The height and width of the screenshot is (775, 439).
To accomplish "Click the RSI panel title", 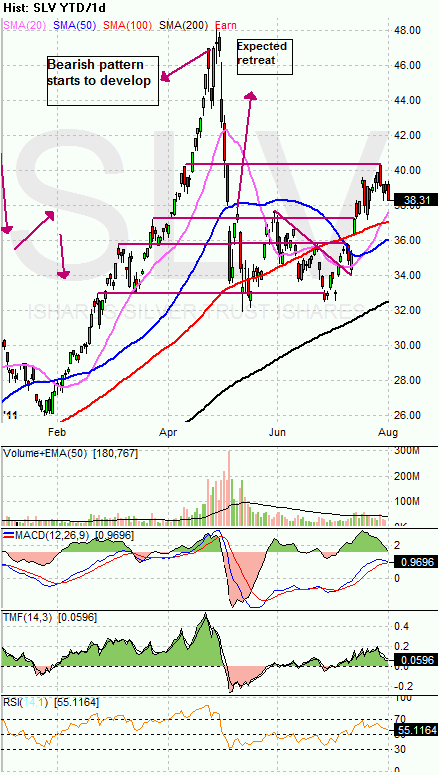I will click(x=51, y=702).
